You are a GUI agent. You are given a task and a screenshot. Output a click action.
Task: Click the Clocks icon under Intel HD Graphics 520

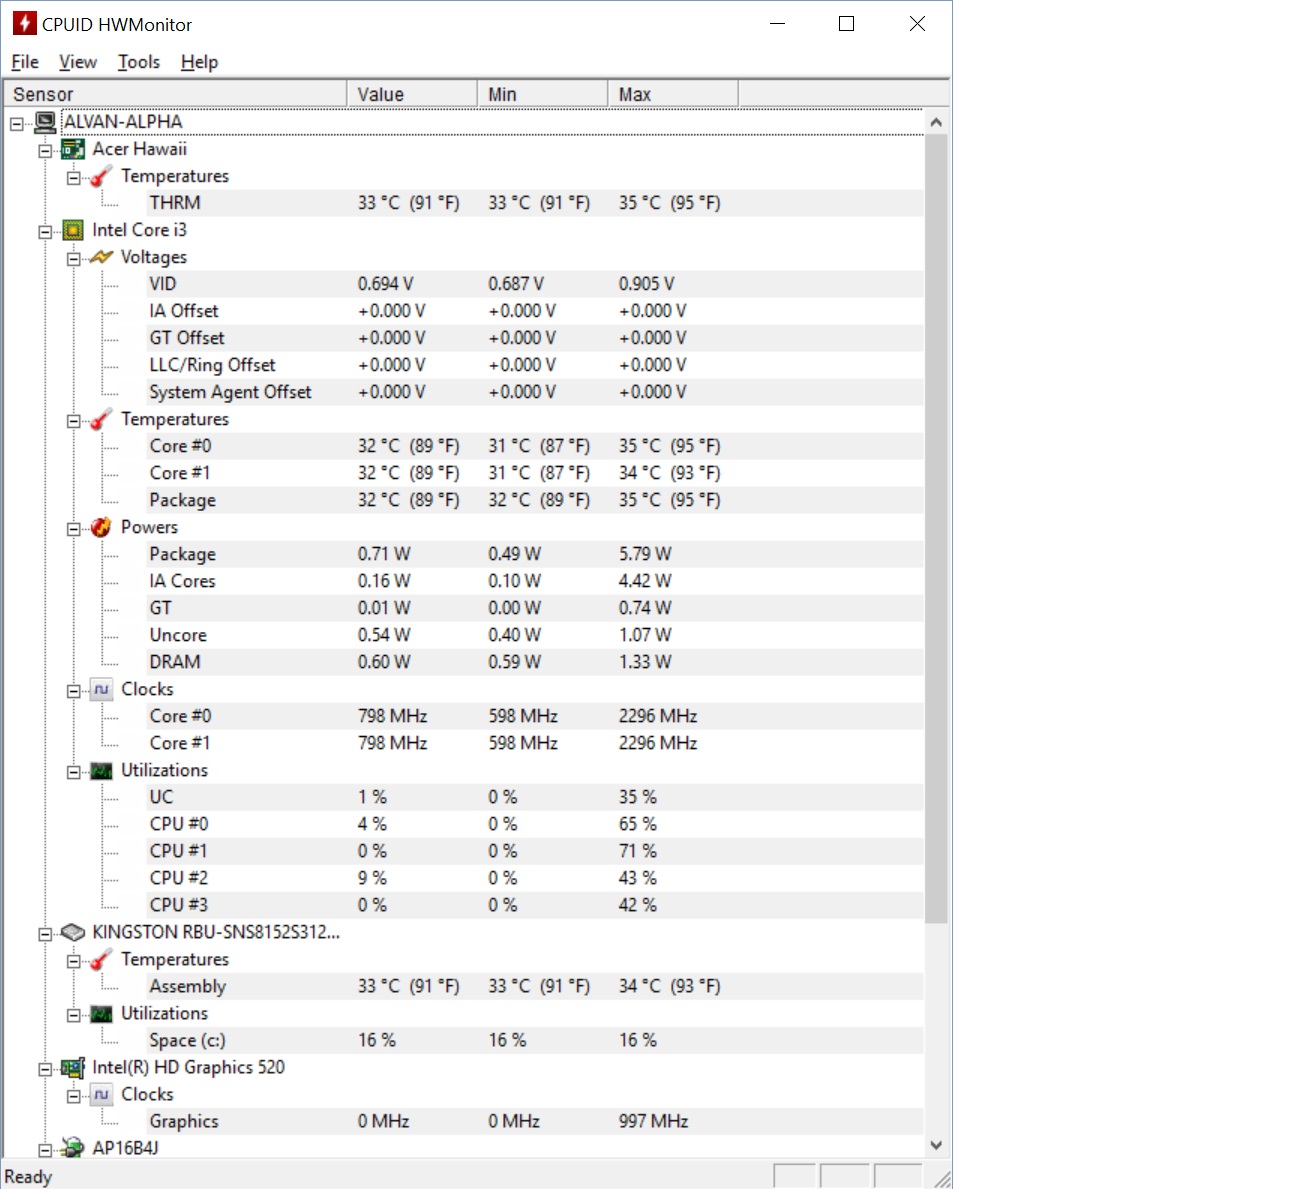[x=101, y=1094]
